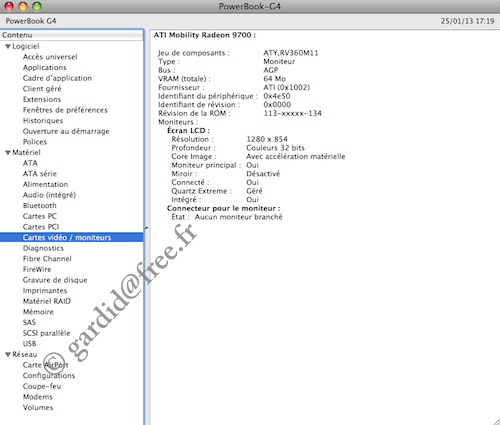Screen dimensions: 500x425
Task: Select SAS in the sidebar
Action: (29, 323)
